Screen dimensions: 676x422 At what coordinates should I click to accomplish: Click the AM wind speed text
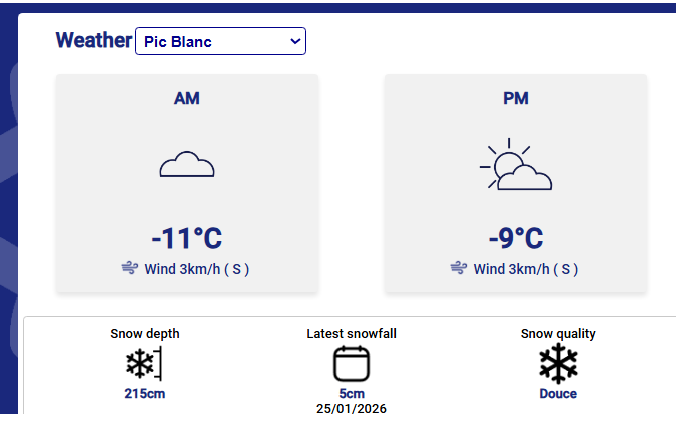(197, 269)
